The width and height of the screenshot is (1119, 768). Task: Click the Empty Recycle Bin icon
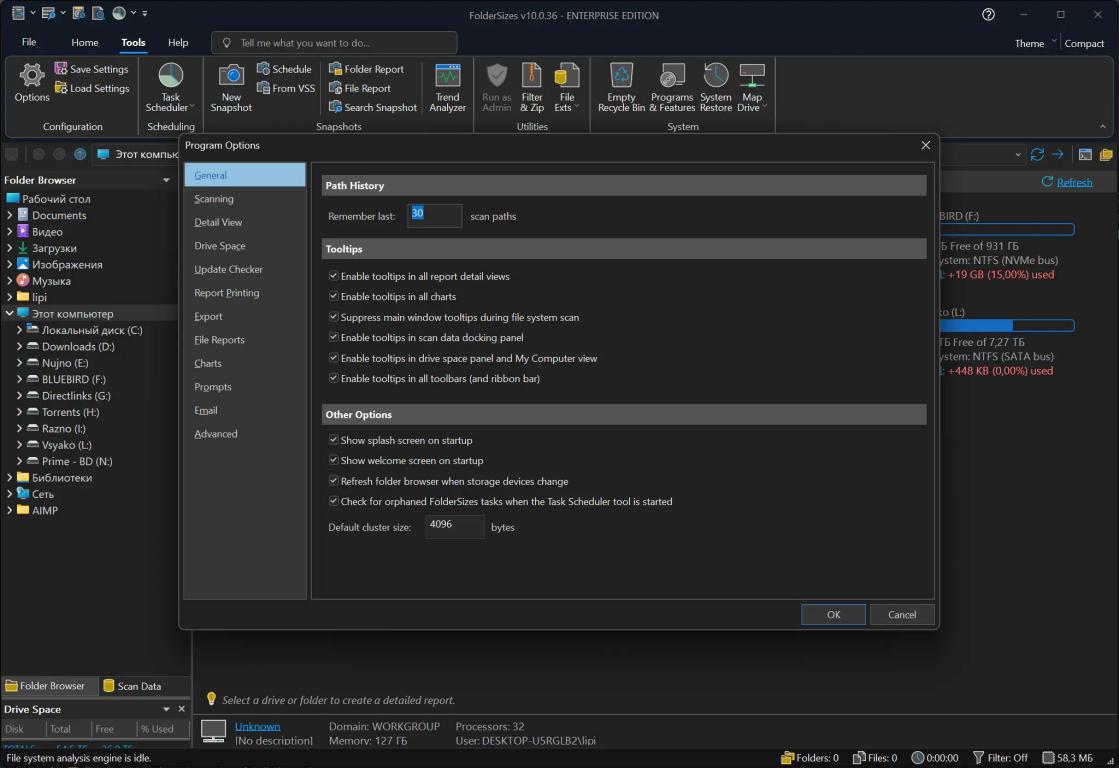click(621, 77)
